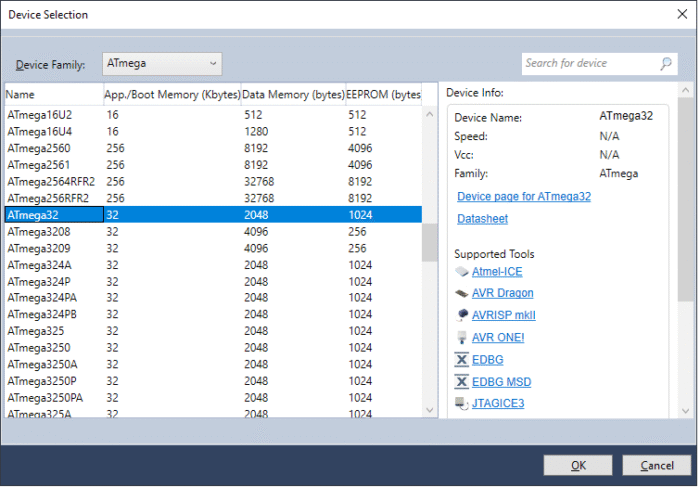
Task: Open the Device Family dropdown
Action: pos(162,64)
